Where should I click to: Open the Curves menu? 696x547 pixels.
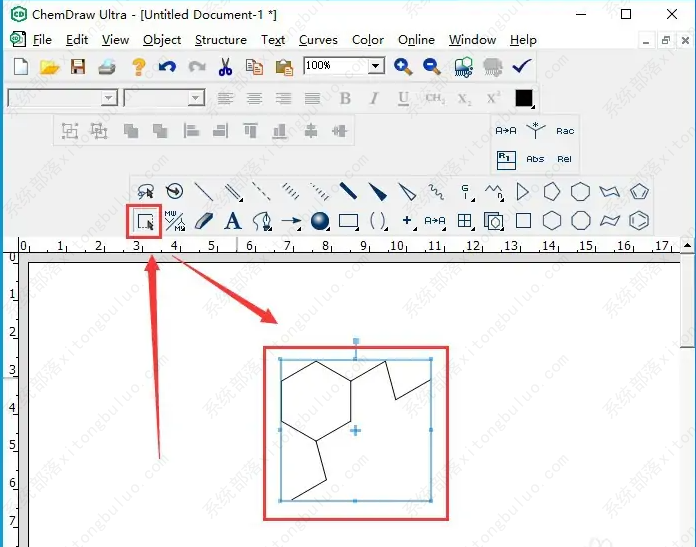pyautogui.click(x=318, y=40)
